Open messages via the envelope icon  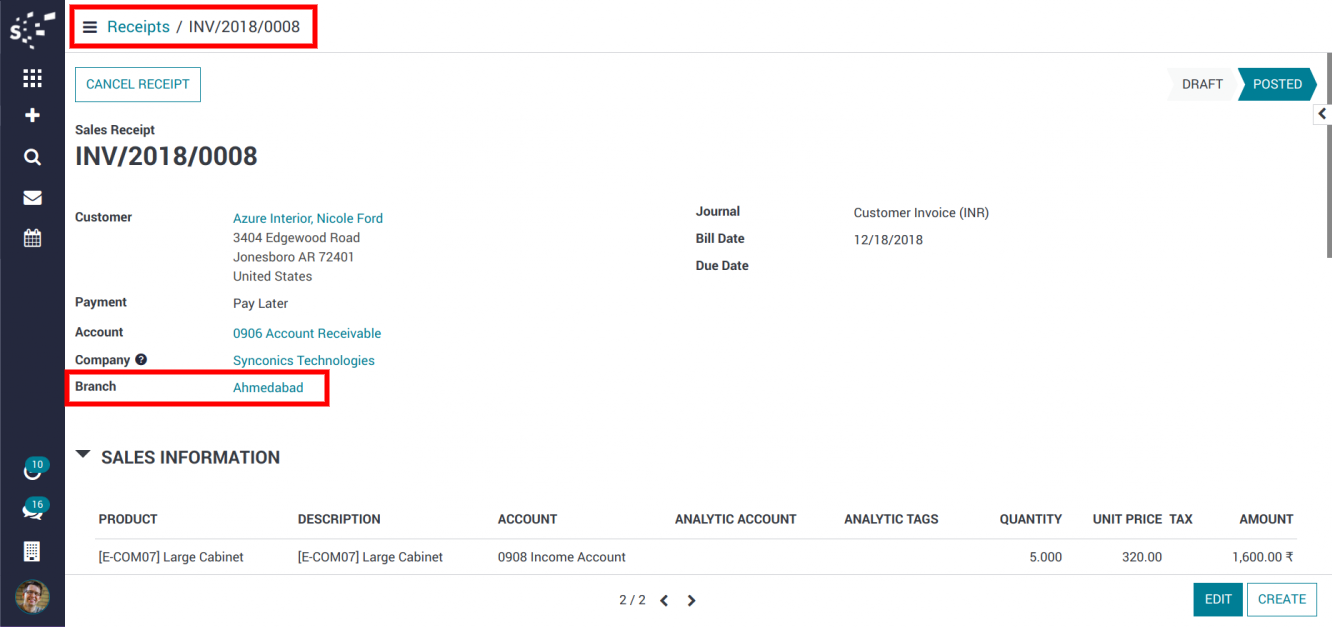pos(32,198)
